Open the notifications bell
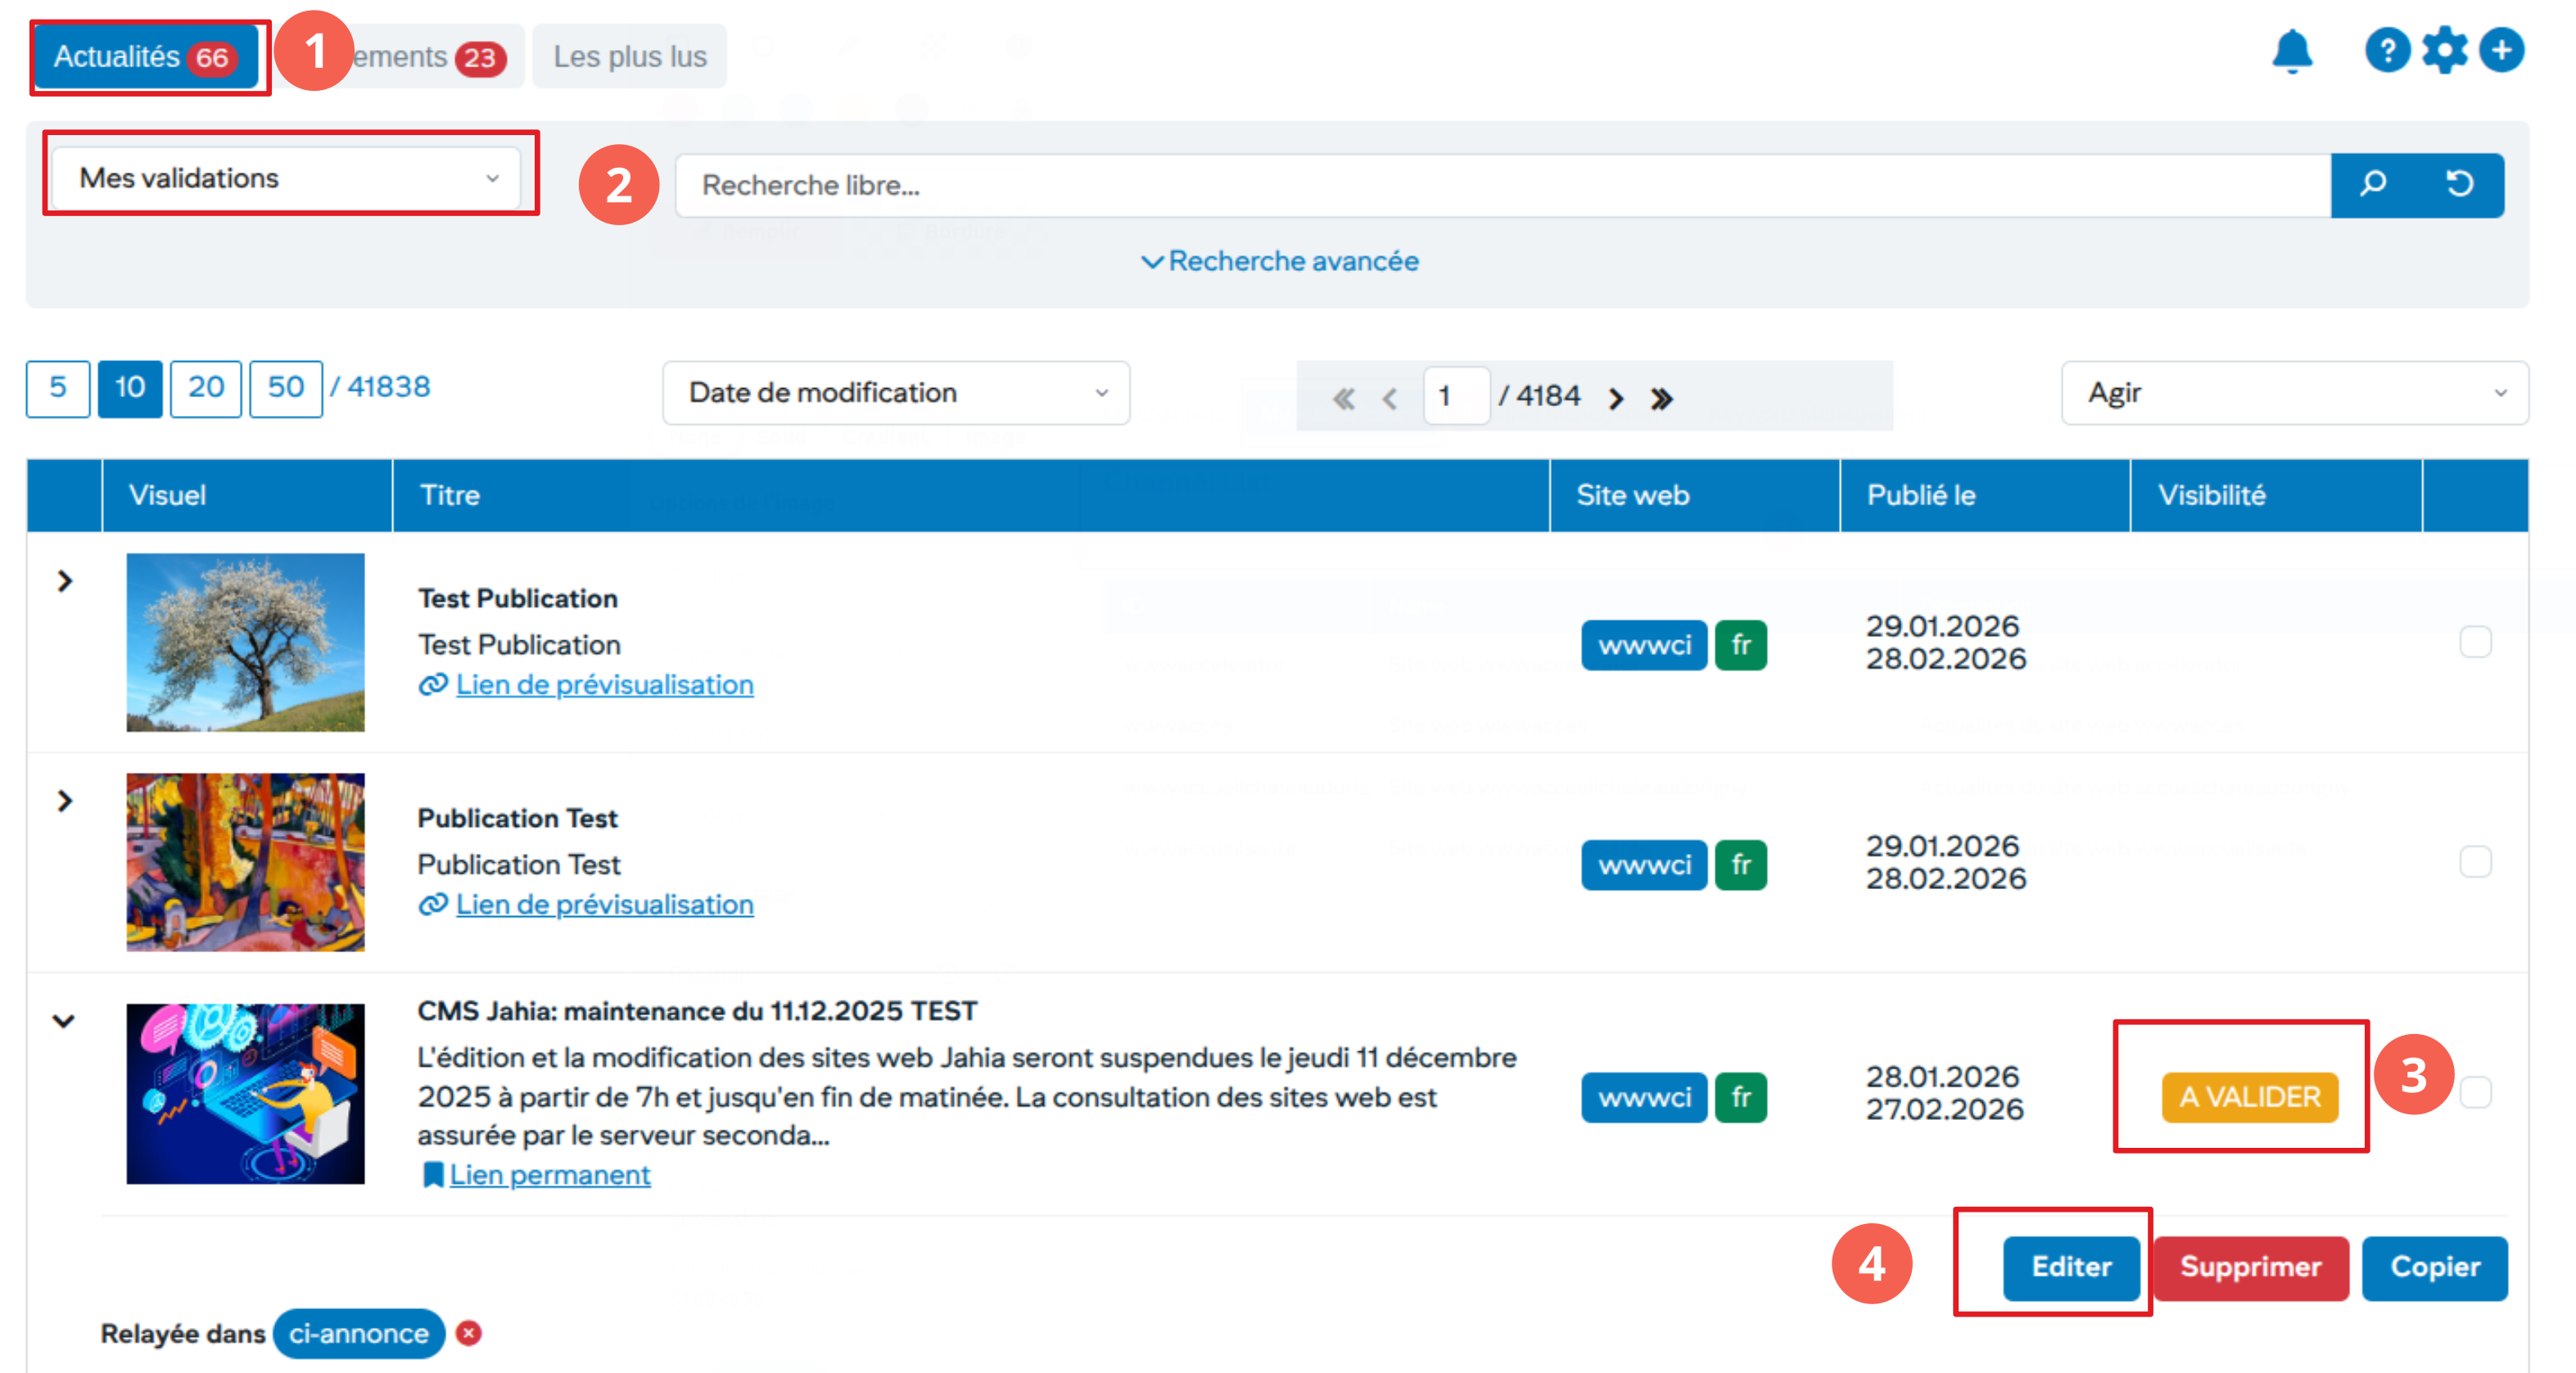The image size is (2576, 1373). [x=2291, y=51]
